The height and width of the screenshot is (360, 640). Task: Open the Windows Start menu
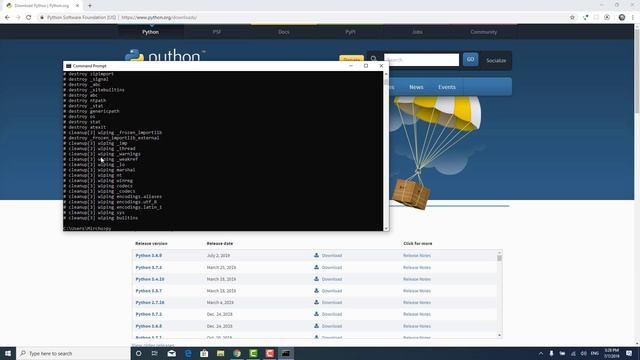tap(8, 353)
